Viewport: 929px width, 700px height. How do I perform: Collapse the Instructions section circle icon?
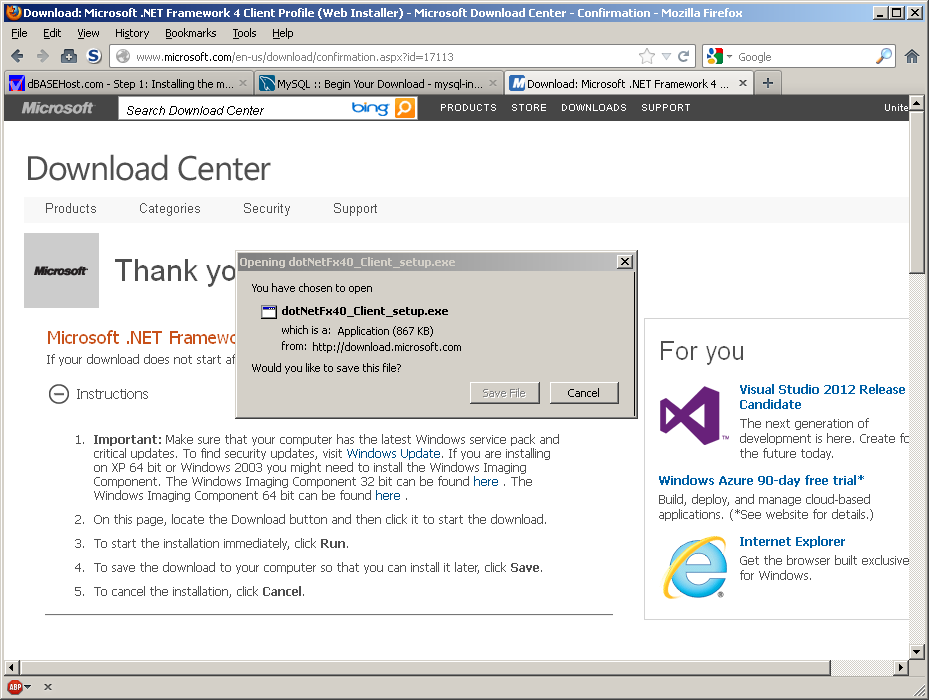click(x=59, y=394)
